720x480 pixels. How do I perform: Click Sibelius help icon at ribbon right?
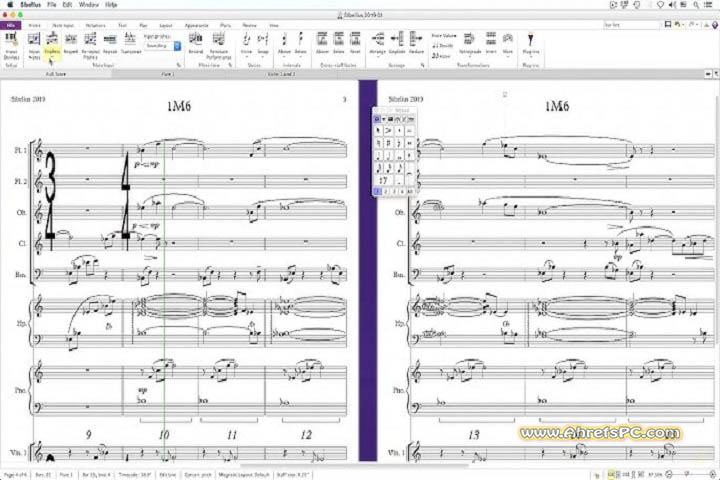tap(715, 25)
